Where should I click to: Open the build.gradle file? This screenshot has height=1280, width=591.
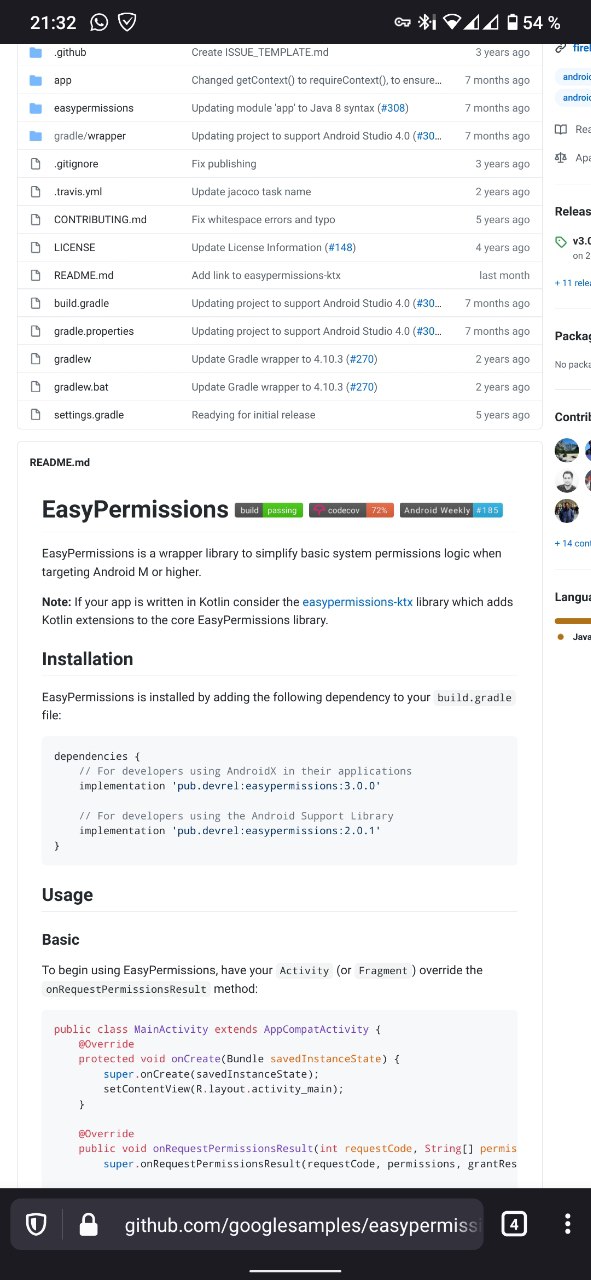tap(81, 303)
